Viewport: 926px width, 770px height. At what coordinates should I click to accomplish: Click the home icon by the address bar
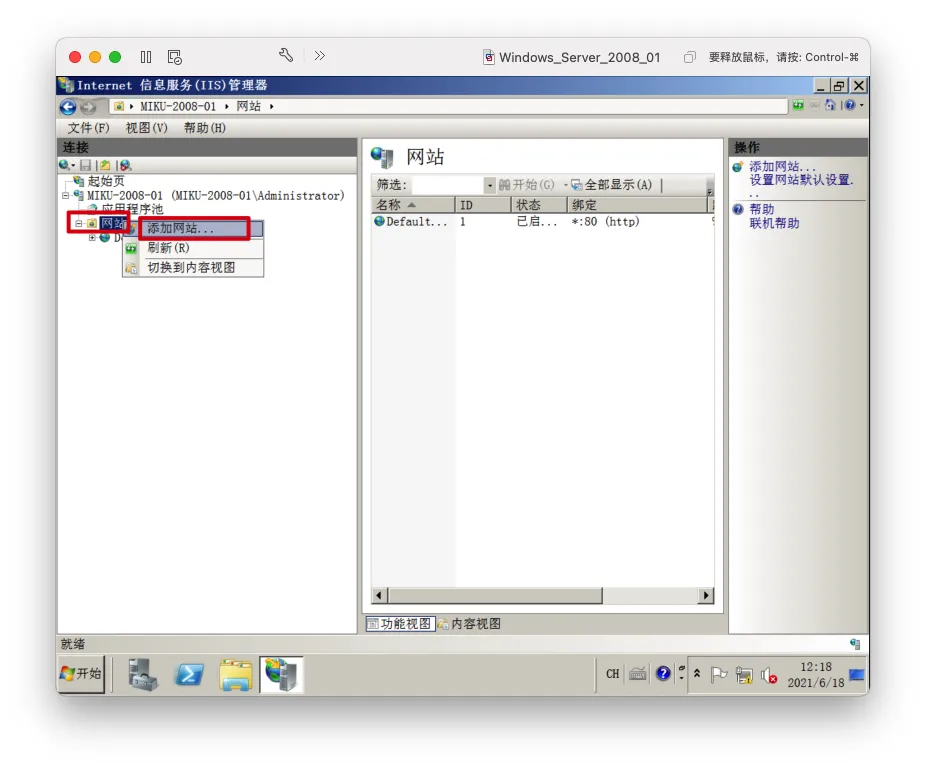(830, 105)
